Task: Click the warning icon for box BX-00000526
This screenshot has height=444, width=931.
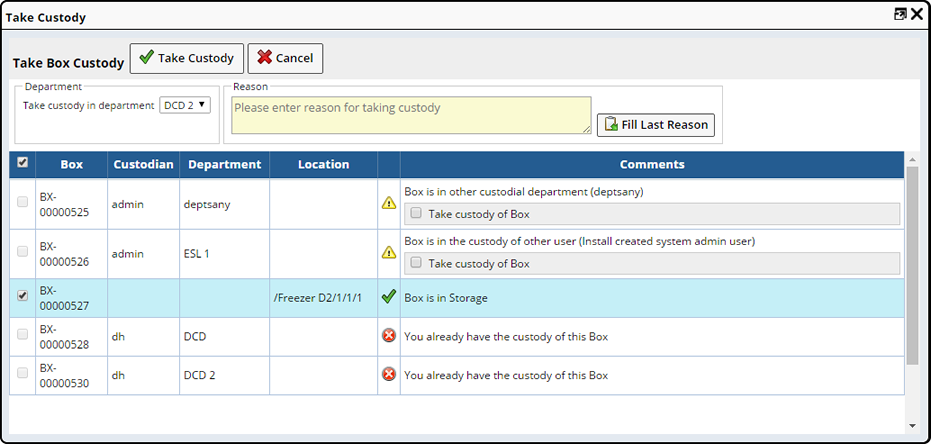Action: pyautogui.click(x=388, y=253)
